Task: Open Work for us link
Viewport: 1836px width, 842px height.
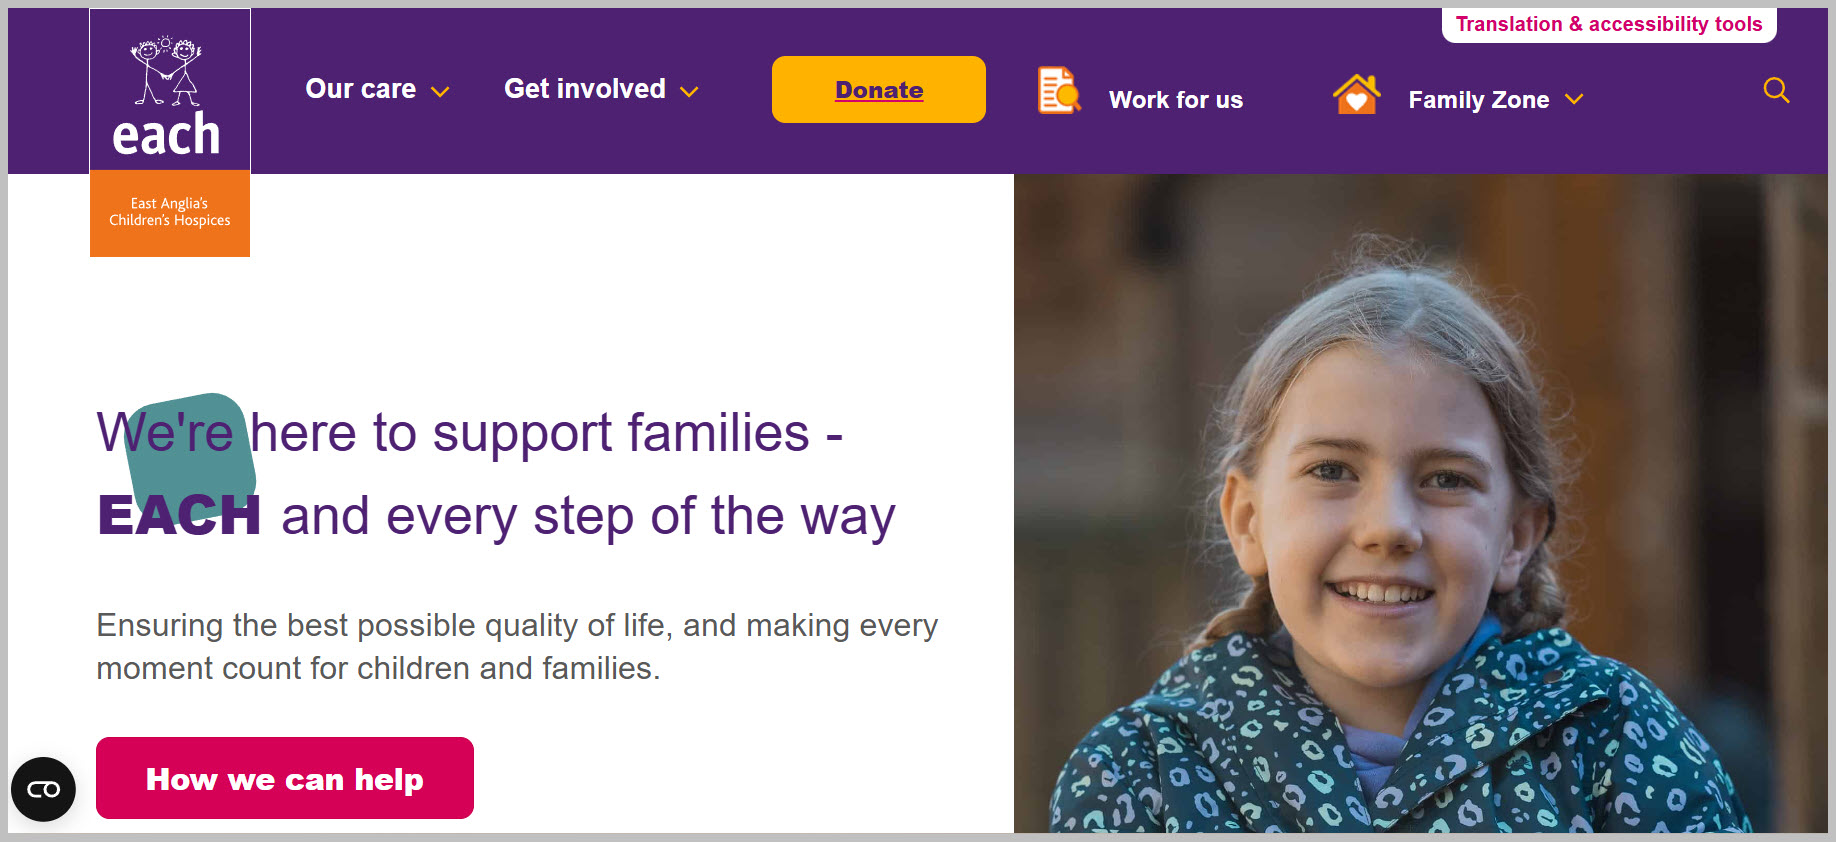Action: click(1176, 100)
